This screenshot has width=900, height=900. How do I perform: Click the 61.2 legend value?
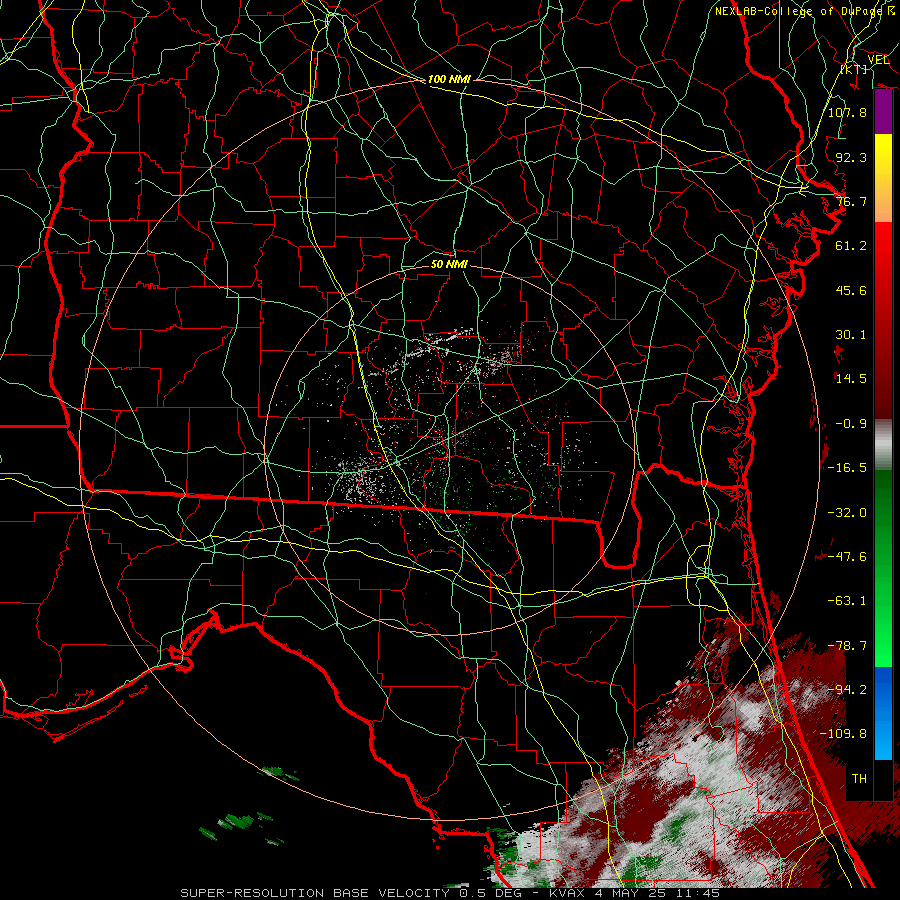[x=851, y=246]
